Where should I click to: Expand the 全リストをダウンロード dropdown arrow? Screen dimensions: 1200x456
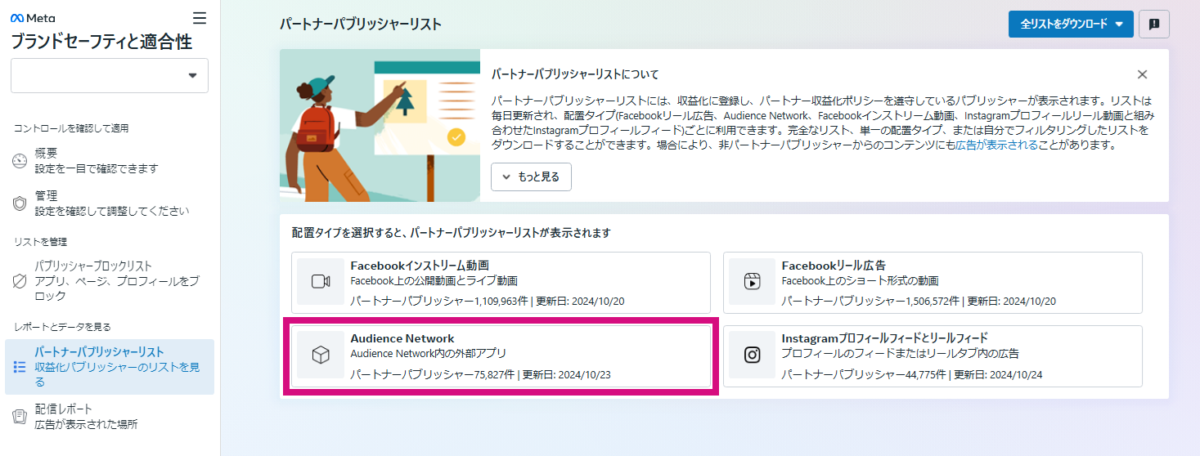pyautogui.click(x=1118, y=24)
